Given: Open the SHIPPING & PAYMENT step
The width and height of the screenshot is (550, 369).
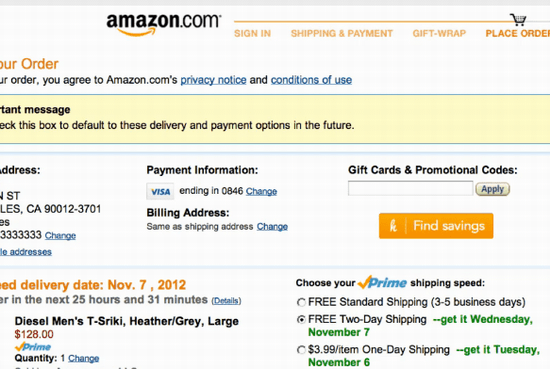Looking at the screenshot, I should click(342, 33).
